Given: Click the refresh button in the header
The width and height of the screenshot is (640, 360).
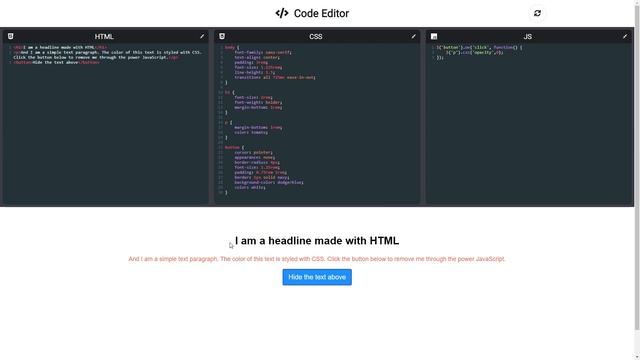Looking at the screenshot, I should (537, 13).
